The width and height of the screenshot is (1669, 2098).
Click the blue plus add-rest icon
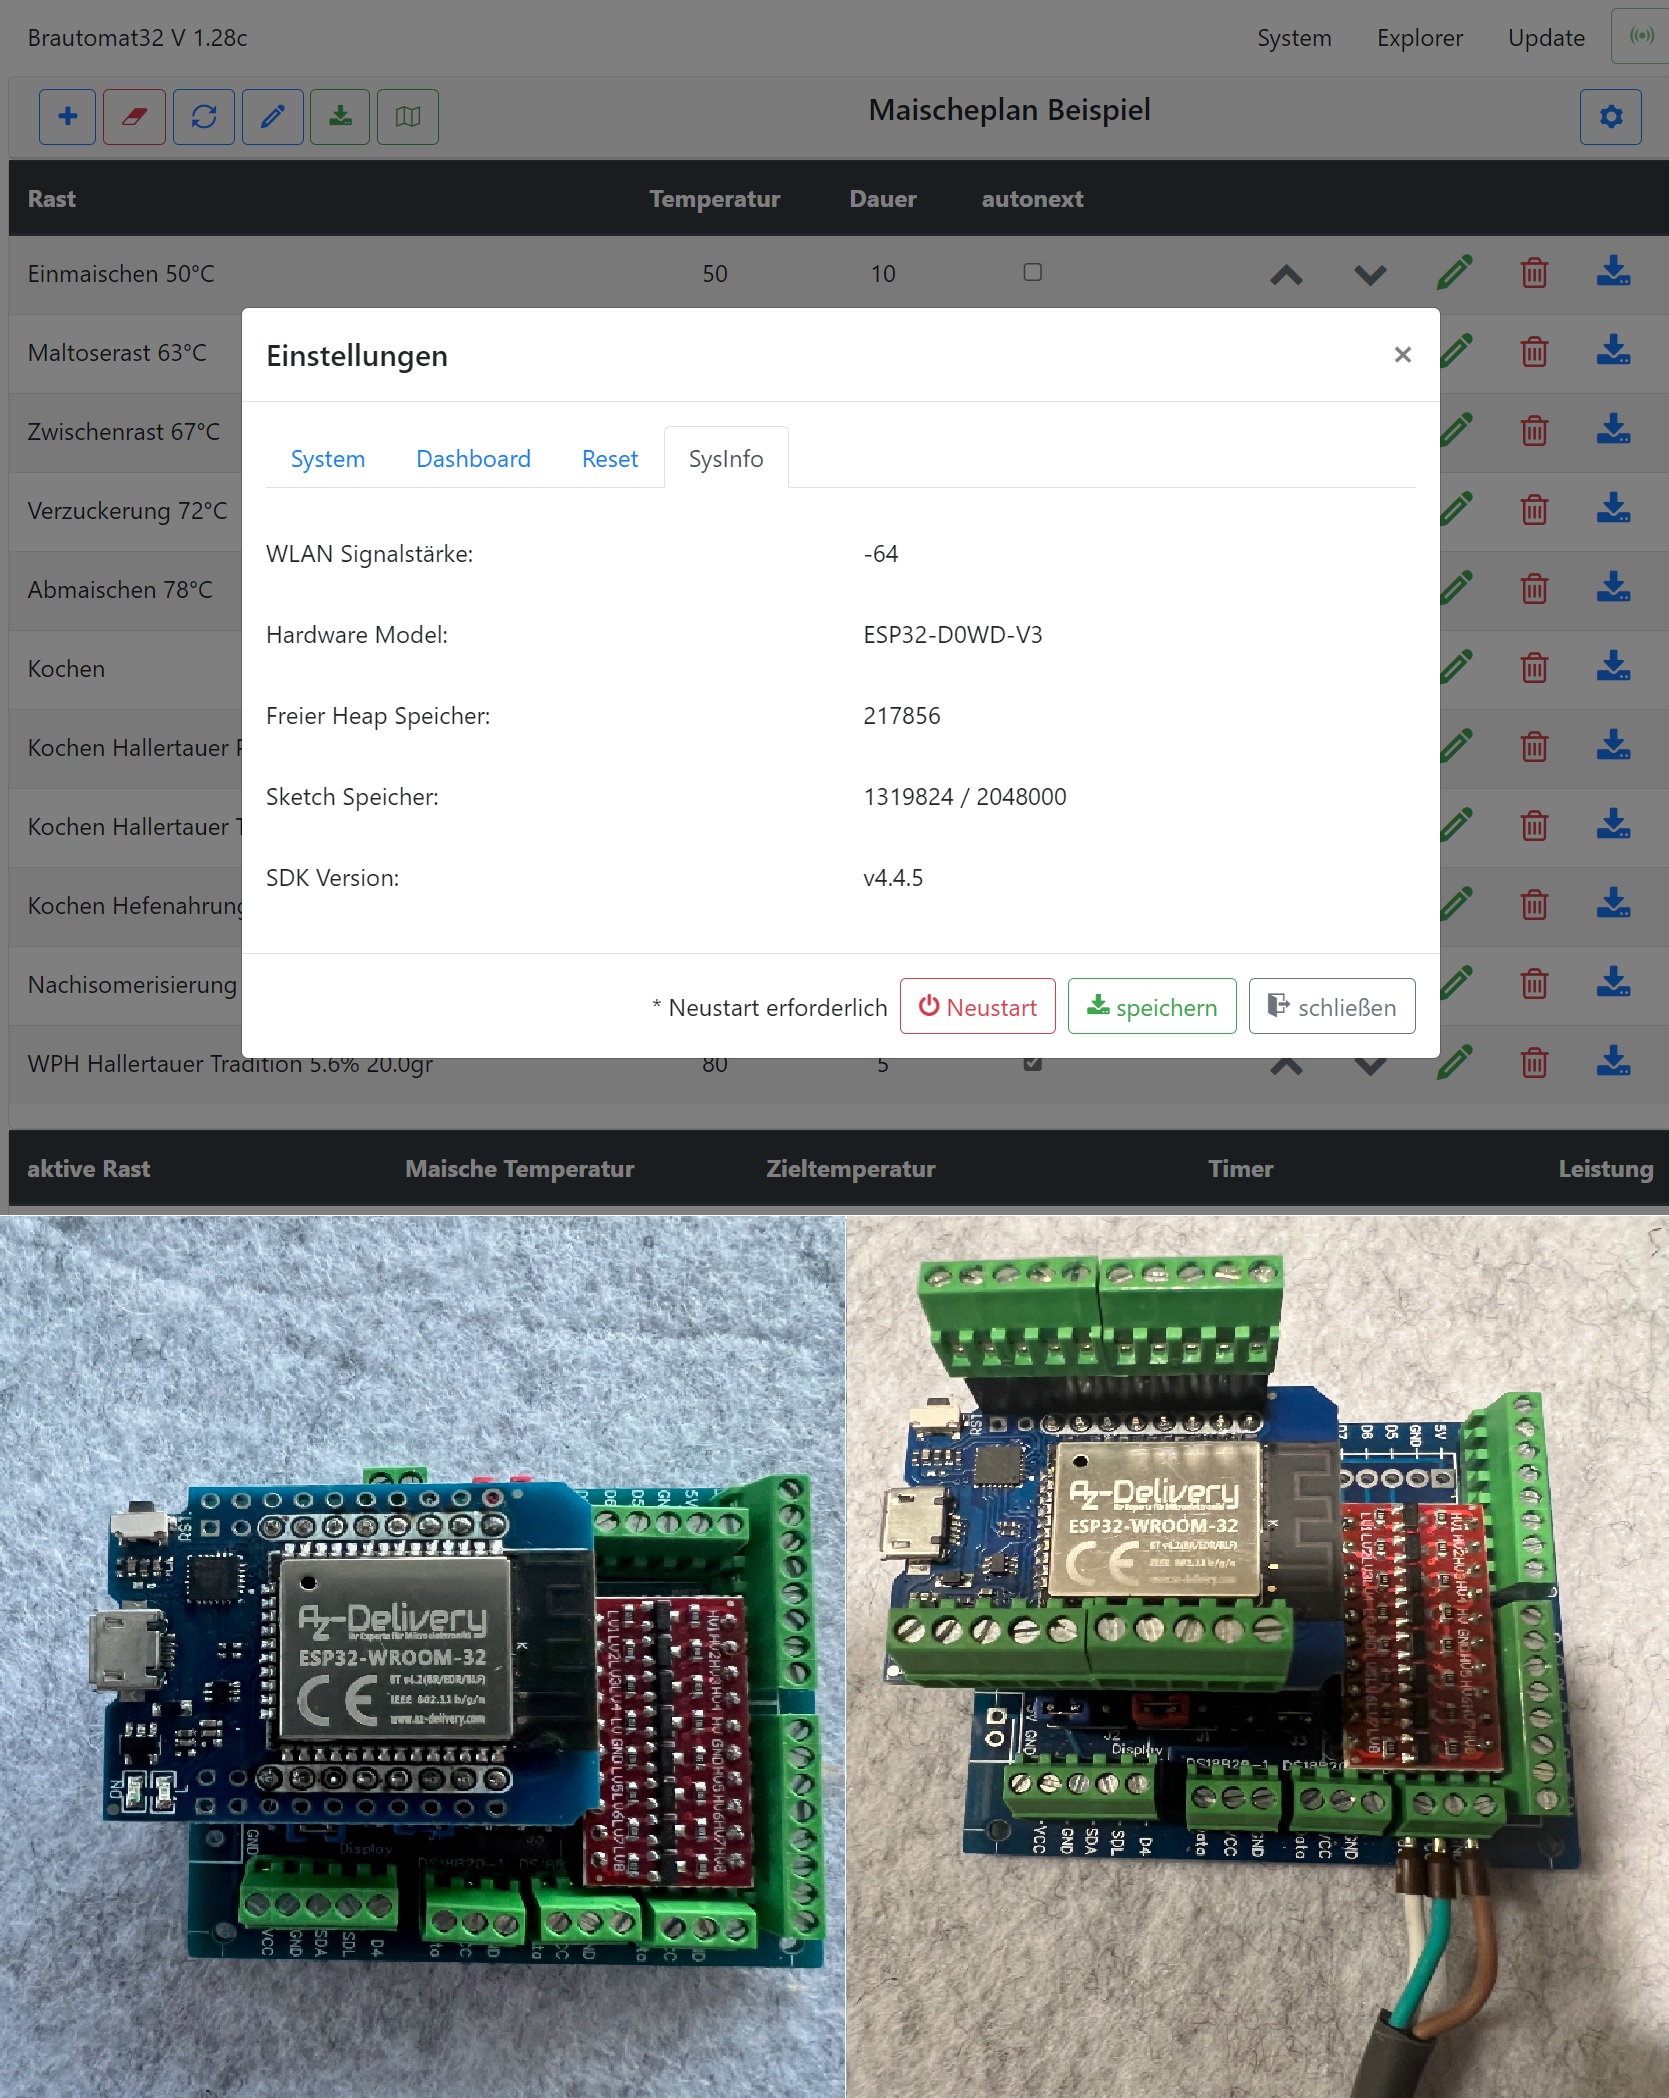click(67, 117)
